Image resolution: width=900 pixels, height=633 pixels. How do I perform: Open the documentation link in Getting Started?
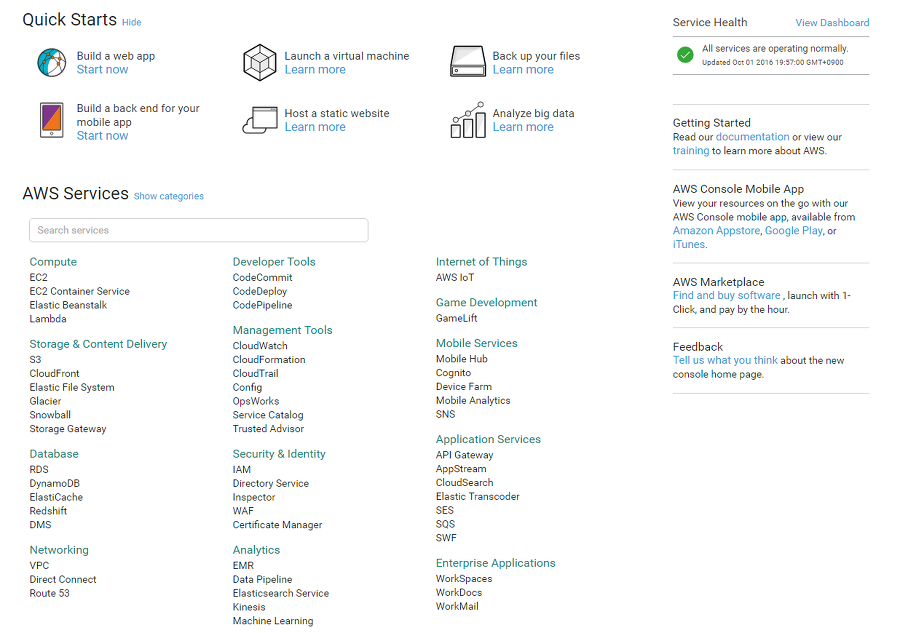point(752,137)
